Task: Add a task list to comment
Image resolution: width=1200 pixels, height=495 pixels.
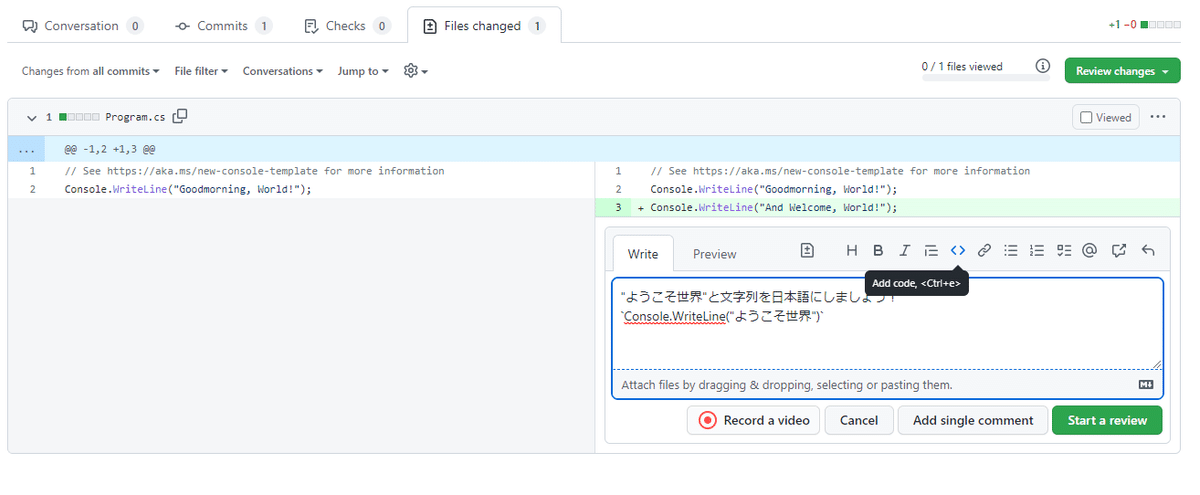Action: [x=1064, y=251]
